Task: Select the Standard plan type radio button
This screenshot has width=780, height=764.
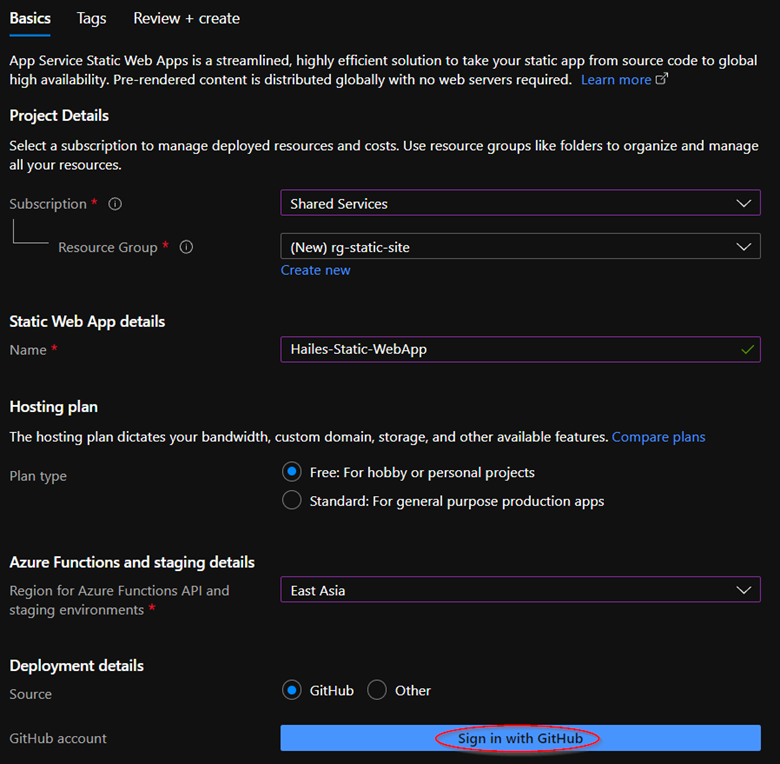Action: pyautogui.click(x=292, y=501)
